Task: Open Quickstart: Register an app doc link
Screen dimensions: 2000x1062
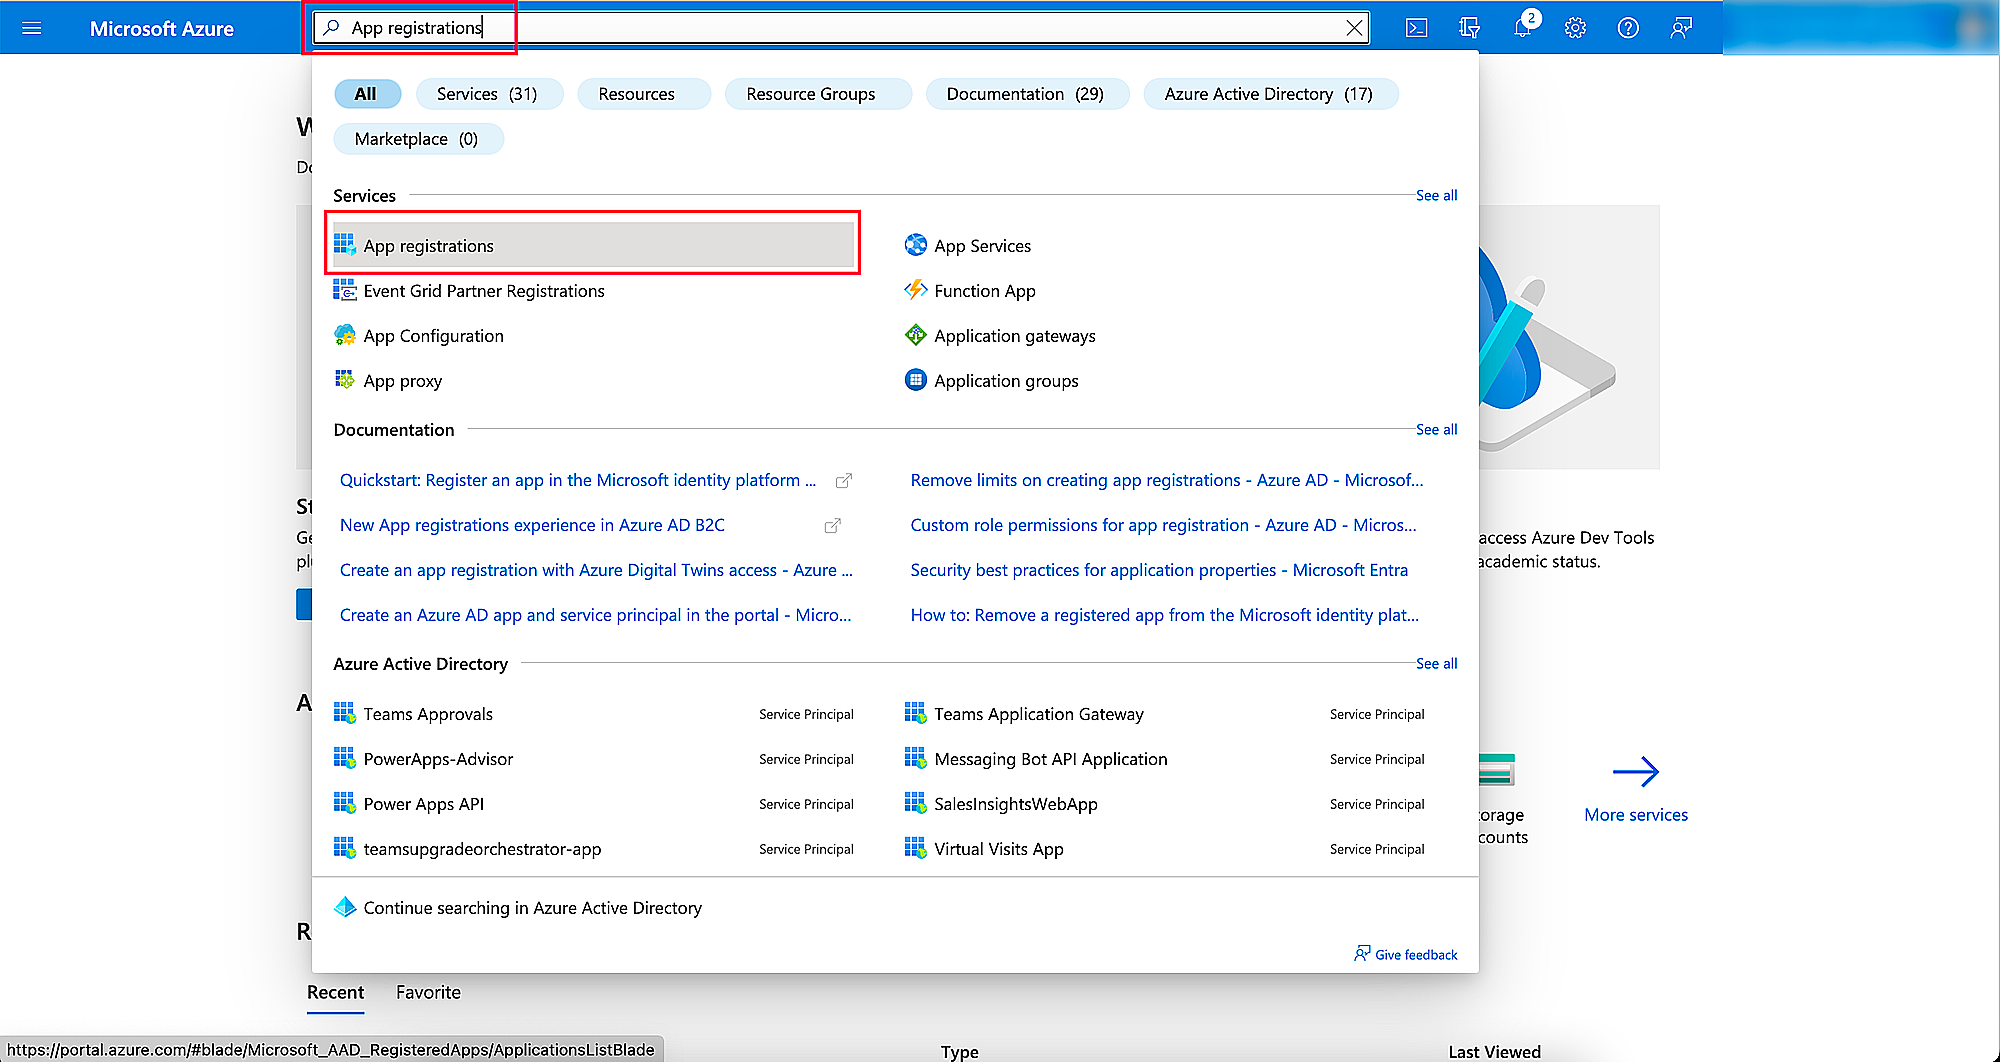Action: 578,480
